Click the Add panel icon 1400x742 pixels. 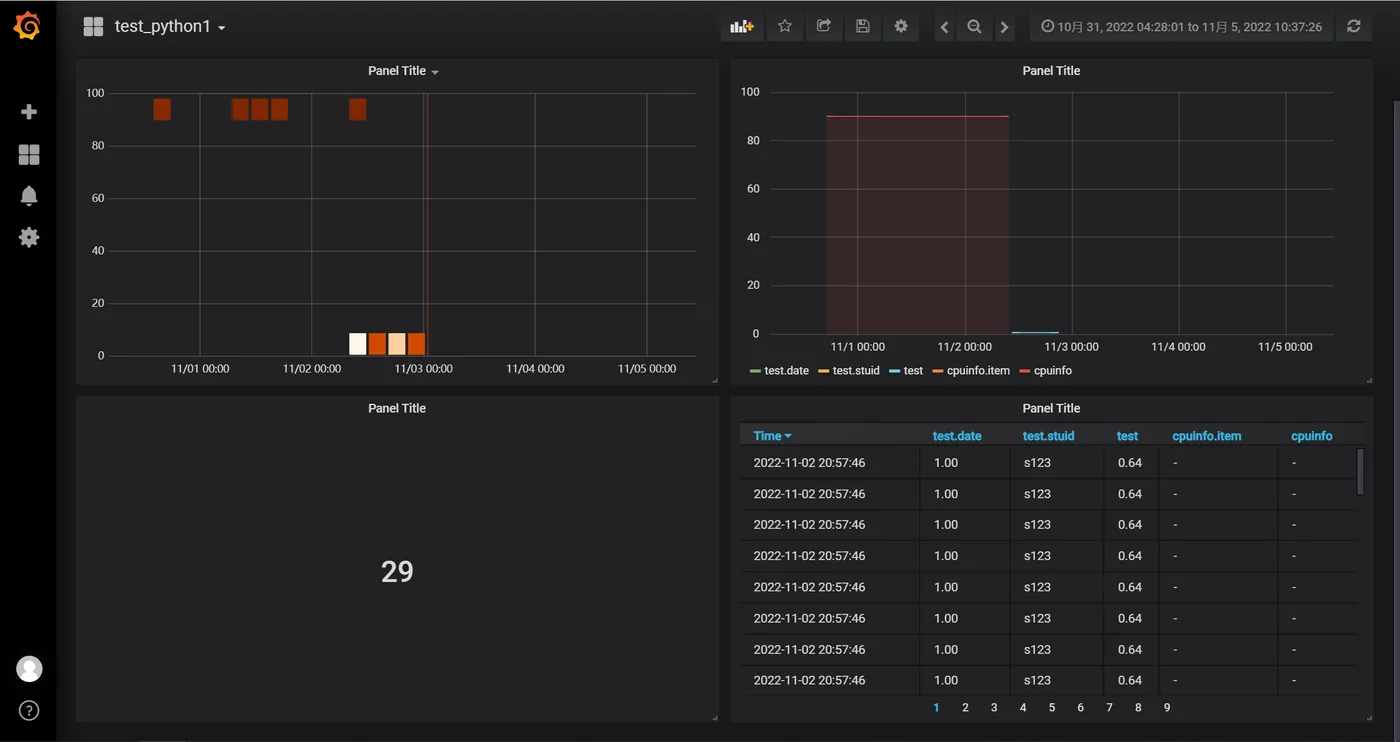(x=742, y=27)
